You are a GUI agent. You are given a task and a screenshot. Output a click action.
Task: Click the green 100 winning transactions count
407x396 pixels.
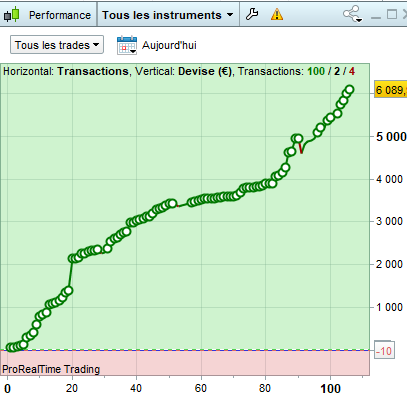click(316, 71)
